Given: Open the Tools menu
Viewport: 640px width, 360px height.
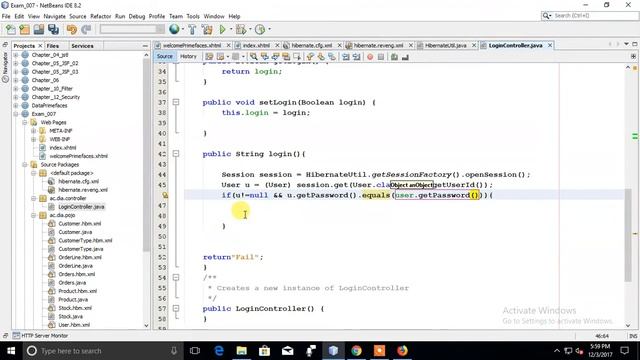Looking at the screenshot, I should [x=193, y=16].
